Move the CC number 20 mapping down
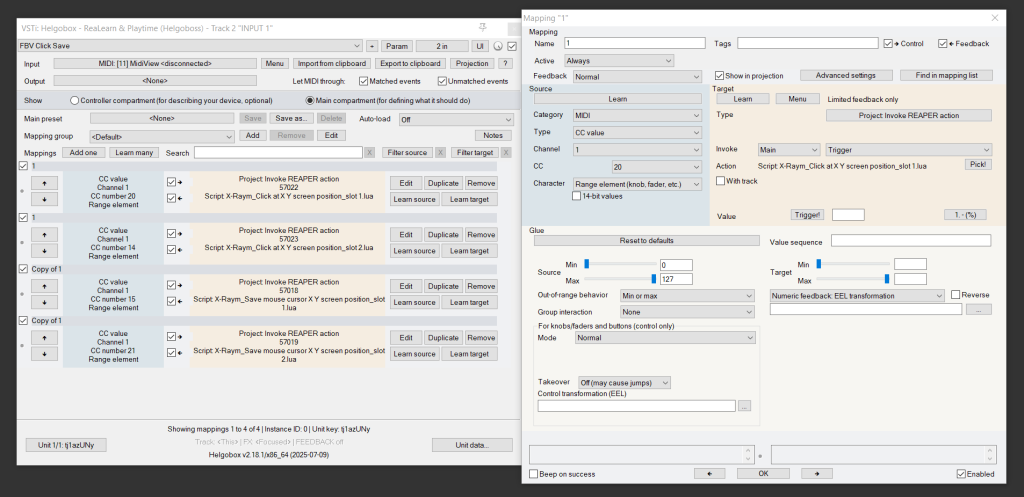The height and width of the screenshot is (497, 1024). pos(44,199)
